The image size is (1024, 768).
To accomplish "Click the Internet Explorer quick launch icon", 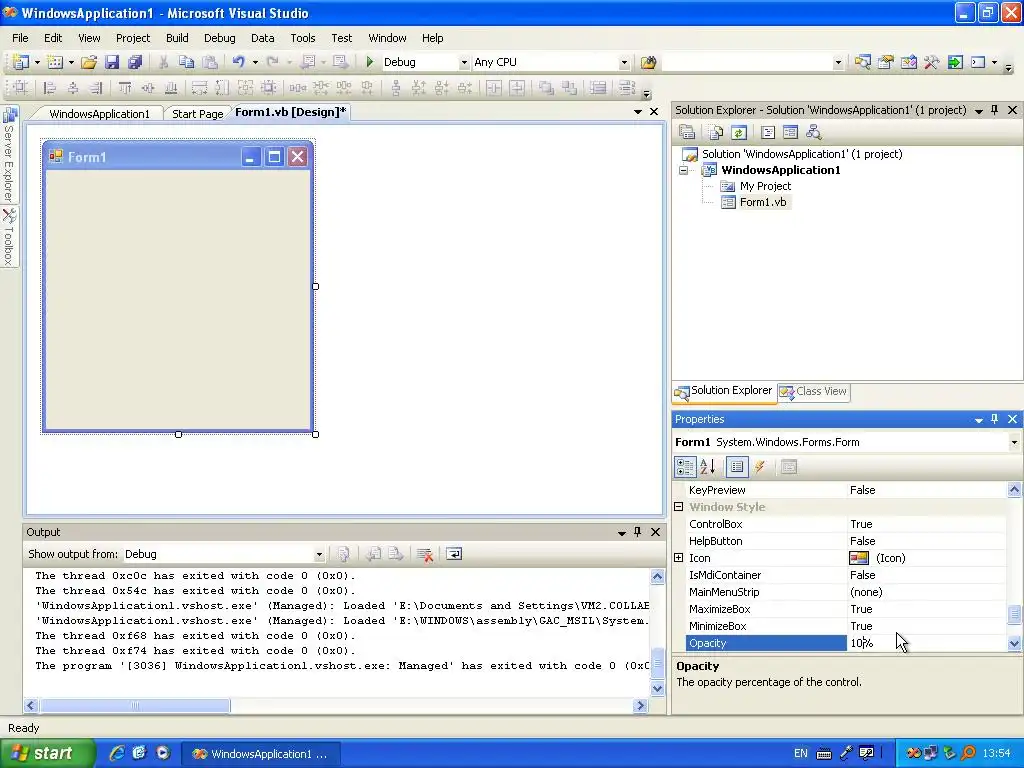I will [x=116, y=754].
